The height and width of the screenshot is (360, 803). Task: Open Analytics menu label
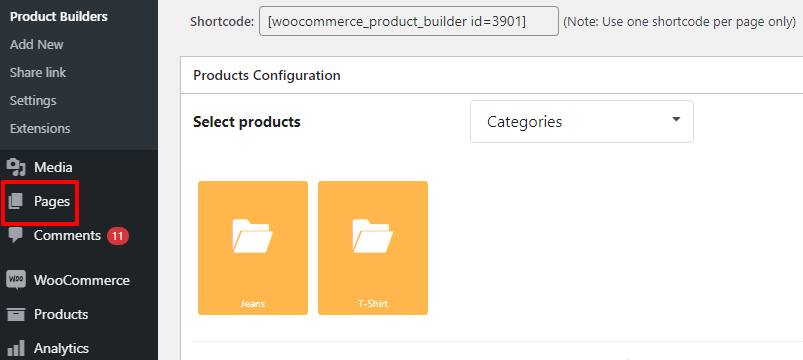coord(61,349)
